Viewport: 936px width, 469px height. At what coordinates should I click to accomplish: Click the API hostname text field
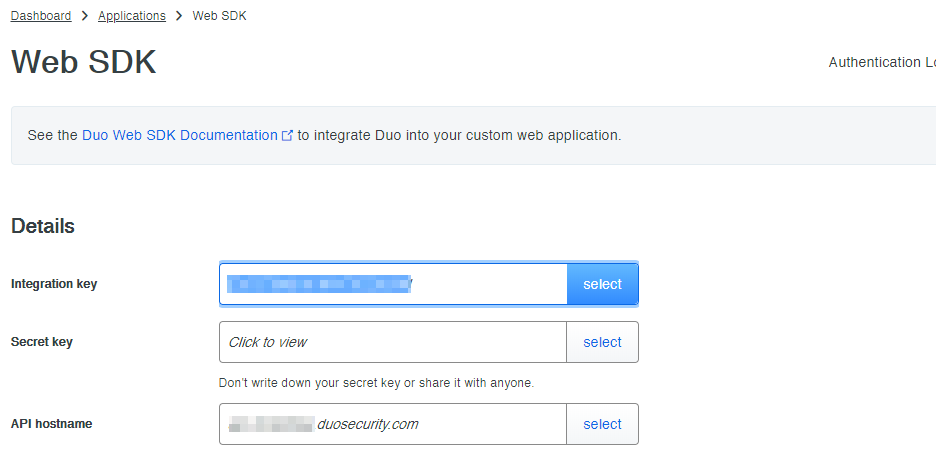click(x=393, y=424)
